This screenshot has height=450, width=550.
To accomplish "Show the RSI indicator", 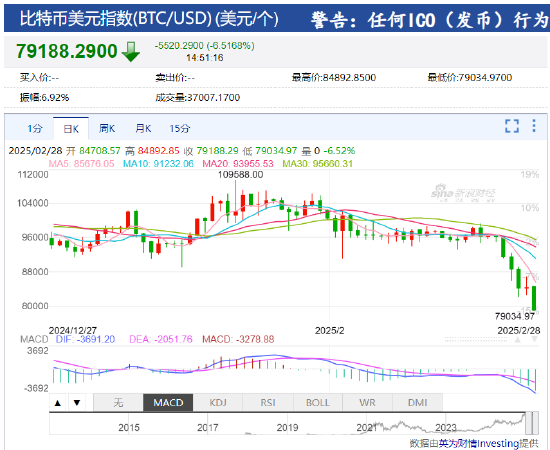I will (x=268, y=403).
